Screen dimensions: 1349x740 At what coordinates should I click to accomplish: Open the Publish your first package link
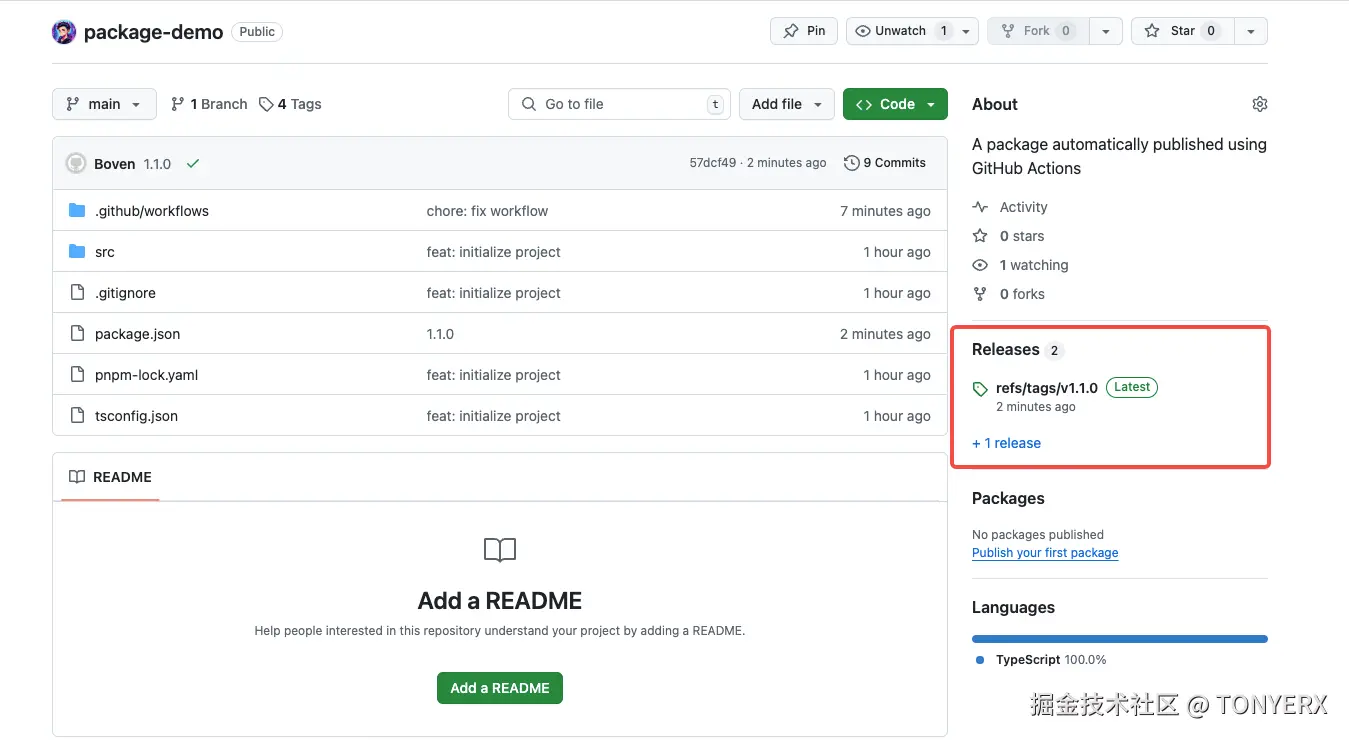click(x=1045, y=553)
